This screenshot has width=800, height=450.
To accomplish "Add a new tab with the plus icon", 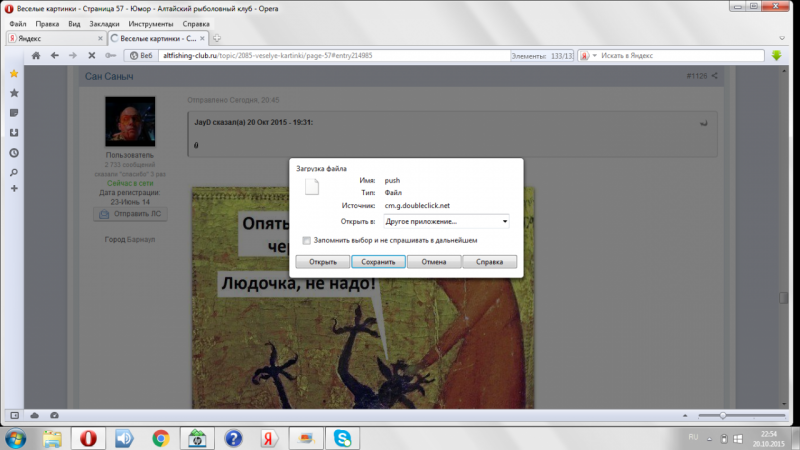I will click(217, 38).
